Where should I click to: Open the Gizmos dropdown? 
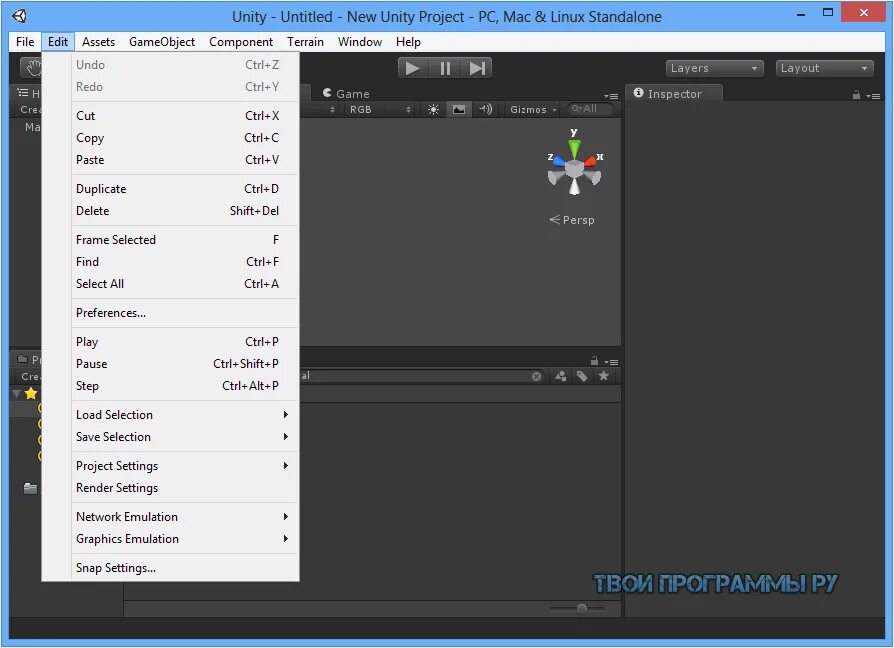(533, 109)
